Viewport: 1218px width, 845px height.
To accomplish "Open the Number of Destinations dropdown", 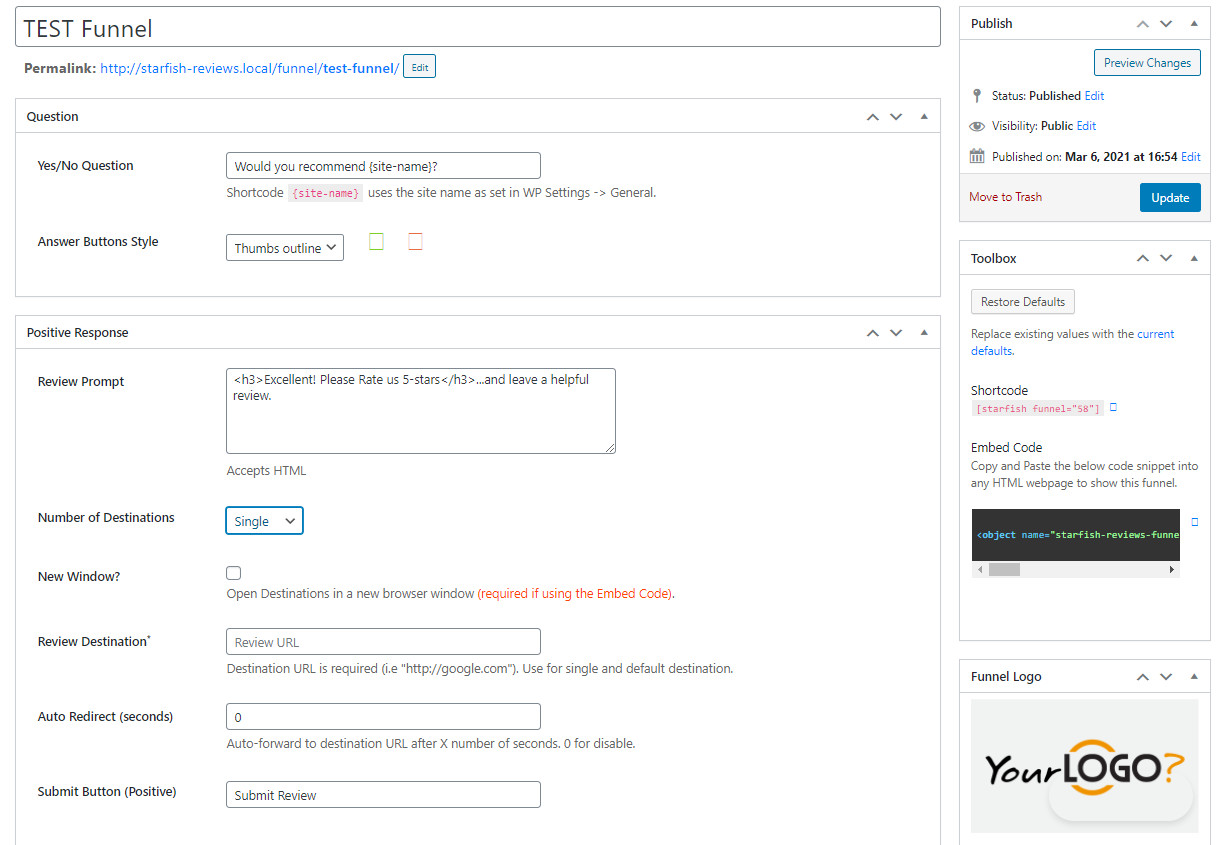I will [264, 520].
